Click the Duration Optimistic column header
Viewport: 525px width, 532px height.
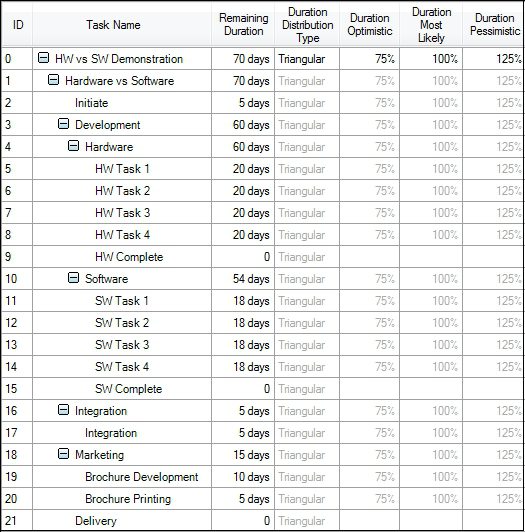pyautogui.click(x=370, y=25)
